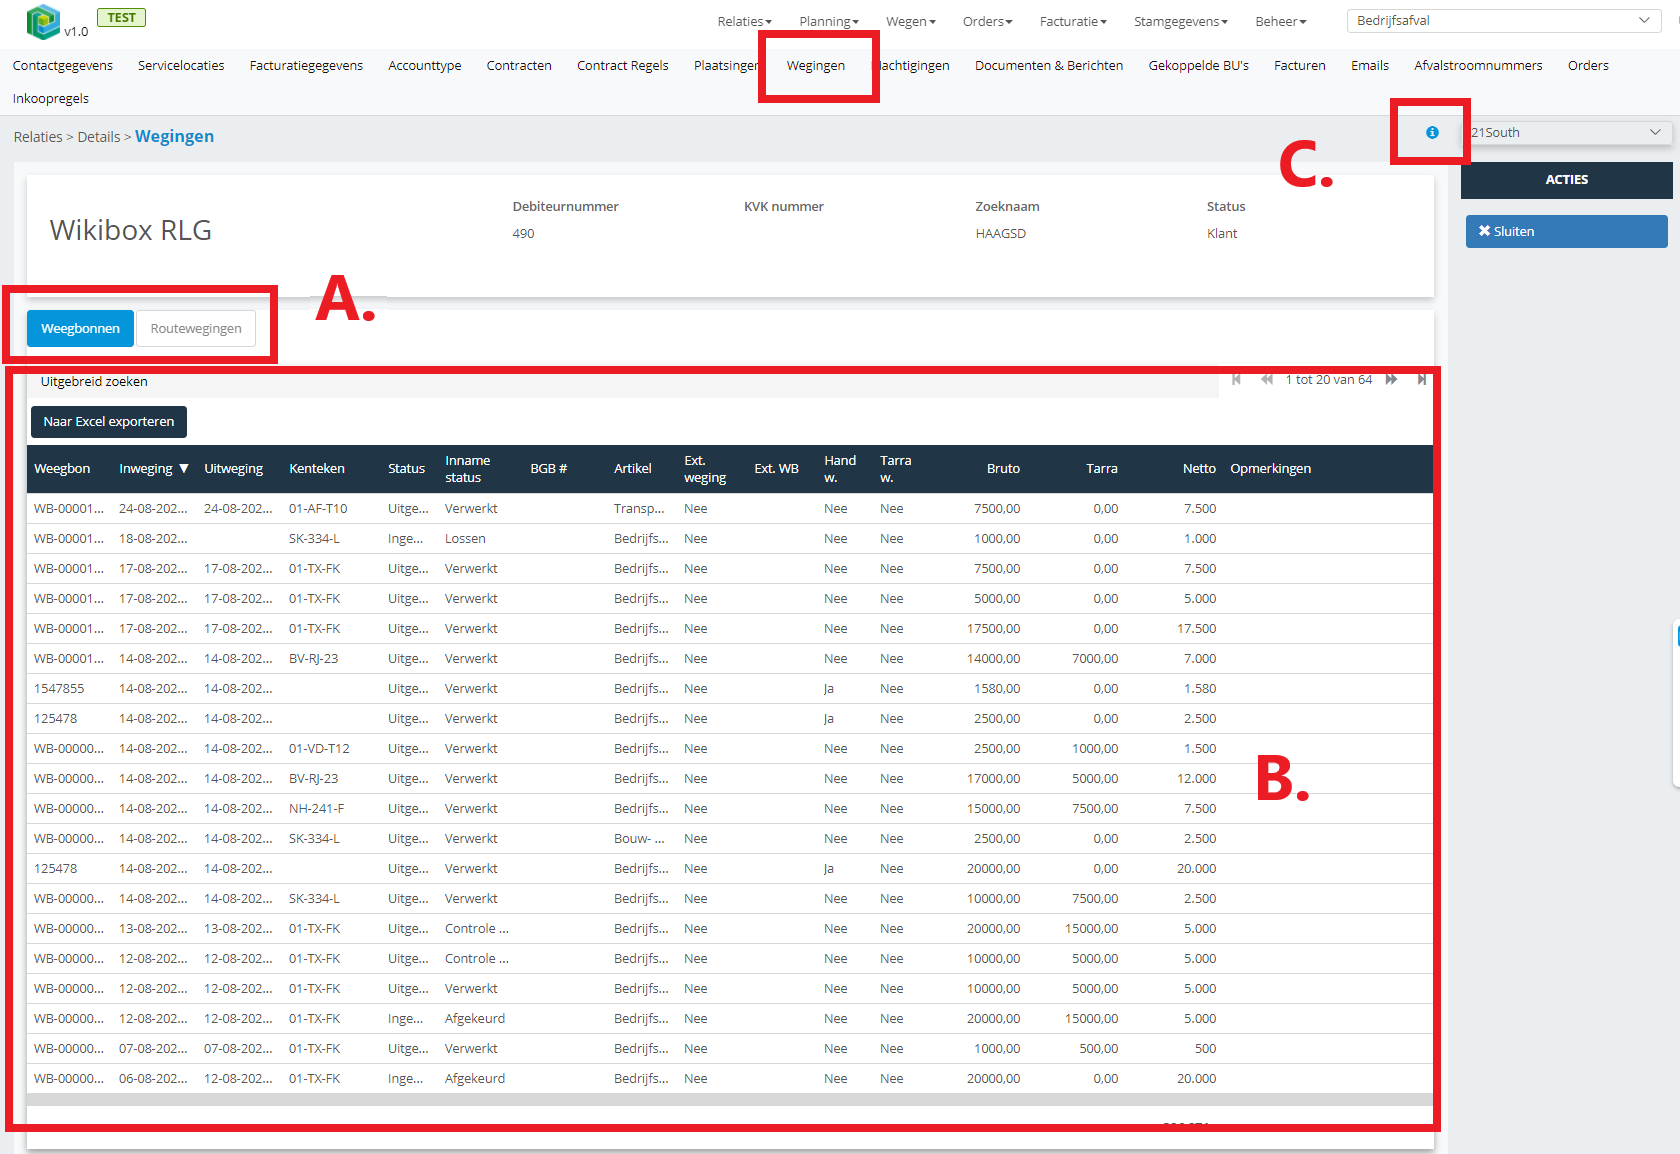Select kenteken cell 01-AF-T10
Image resolution: width=1680 pixels, height=1154 pixels.
(x=318, y=508)
